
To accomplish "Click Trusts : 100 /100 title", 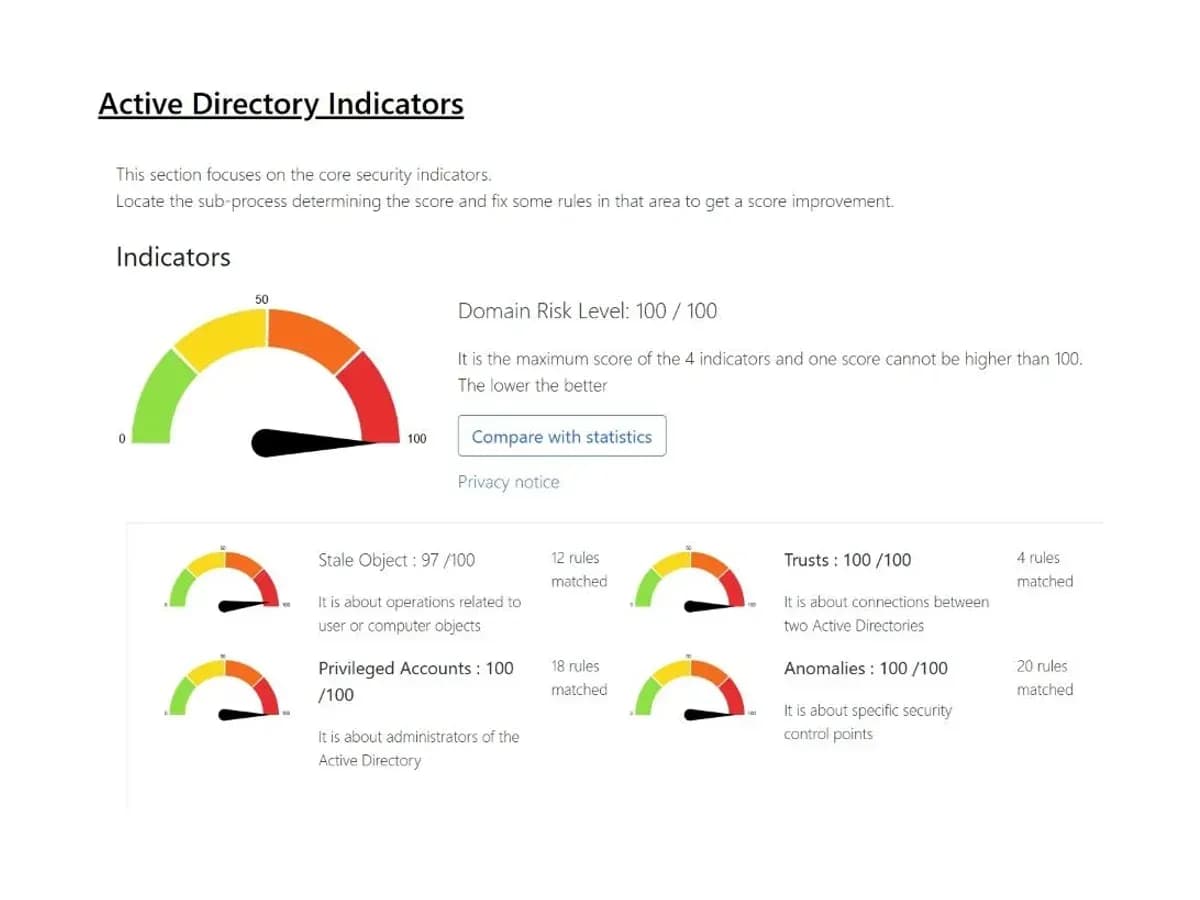I will tap(847, 560).
